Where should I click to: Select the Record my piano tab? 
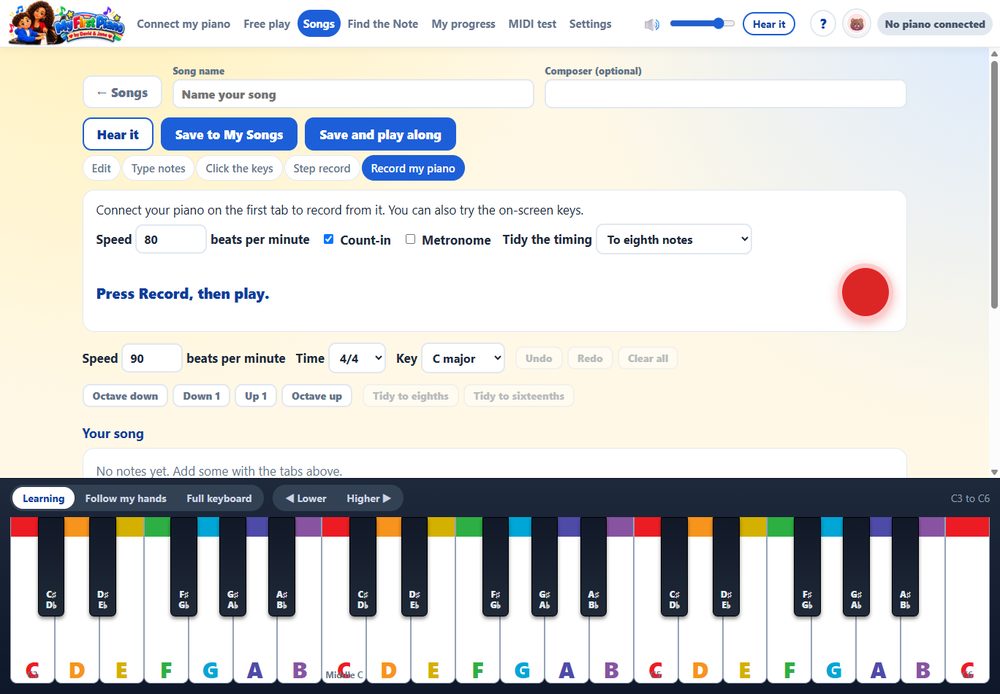[413, 168]
